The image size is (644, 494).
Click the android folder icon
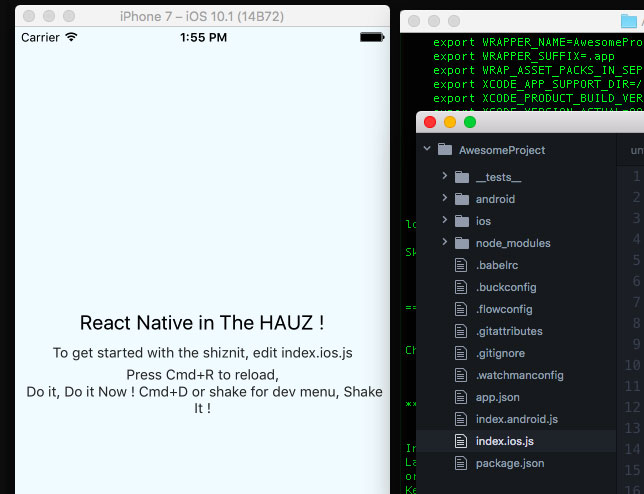coord(462,199)
